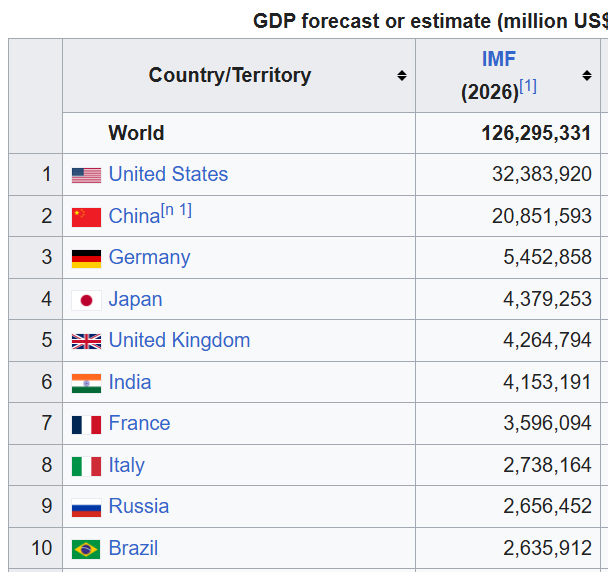Image resolution: width=608 pixels, height=572 pixels.
Task: Click the France flag icon
Action: coord(86,425)
